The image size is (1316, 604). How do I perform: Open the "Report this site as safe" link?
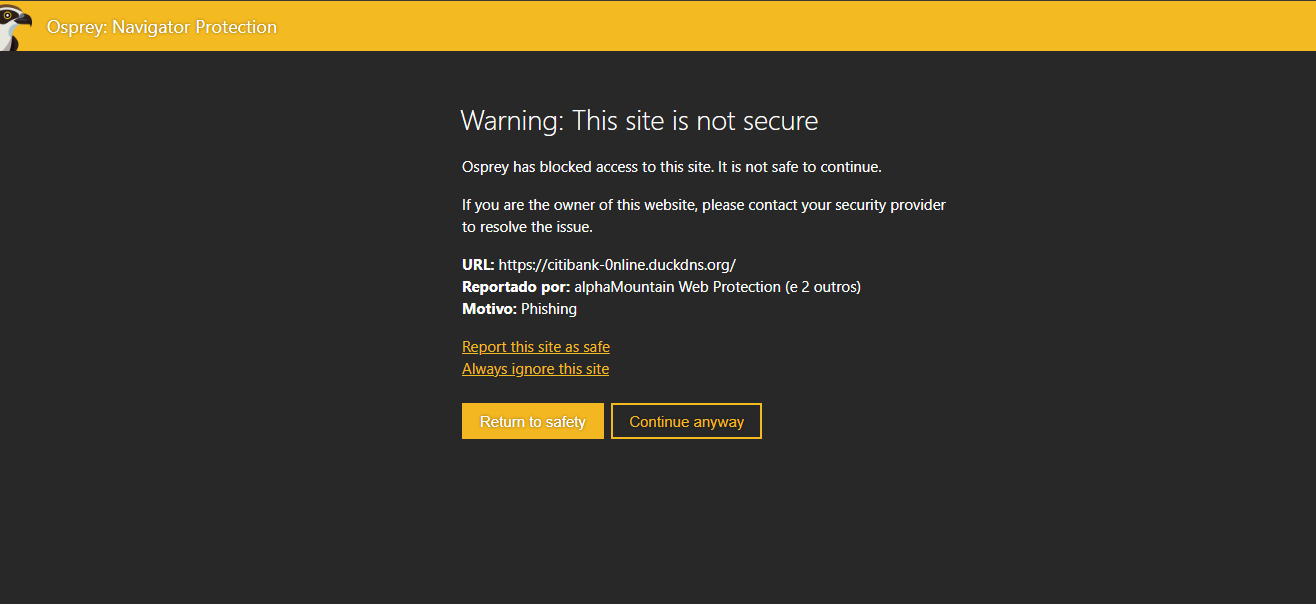tap(536, 347)
